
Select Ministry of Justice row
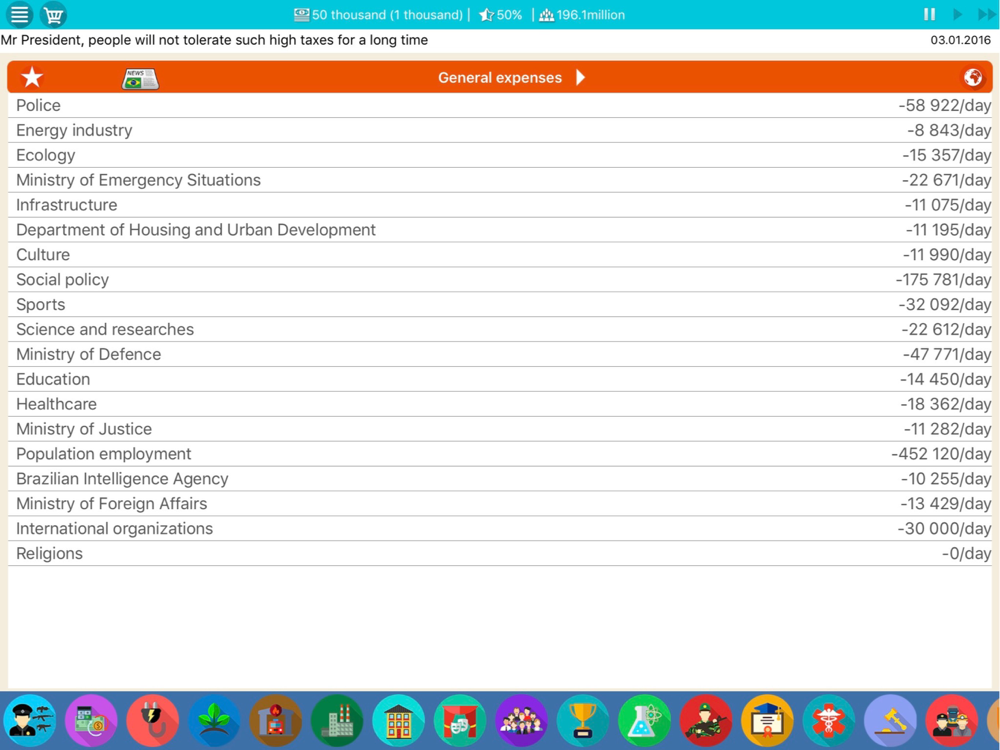[x=500, y=429]
